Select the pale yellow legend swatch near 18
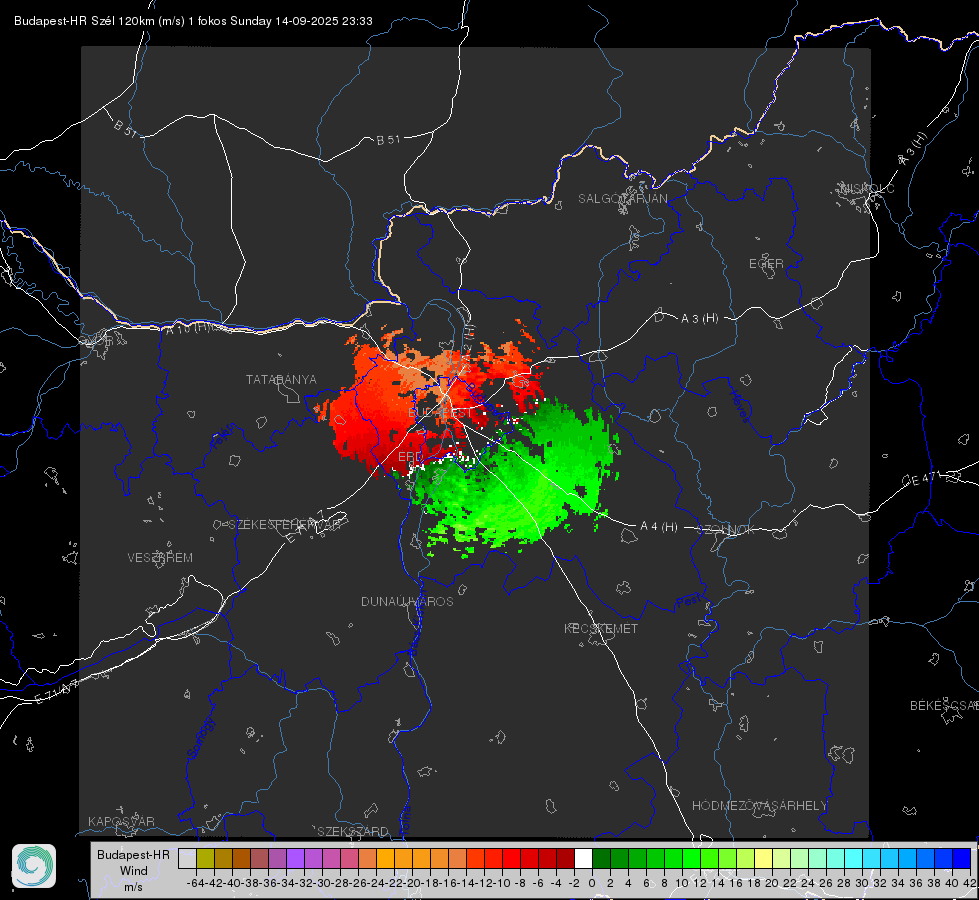This screenshot has height=900, width=979. click(764, 858)
